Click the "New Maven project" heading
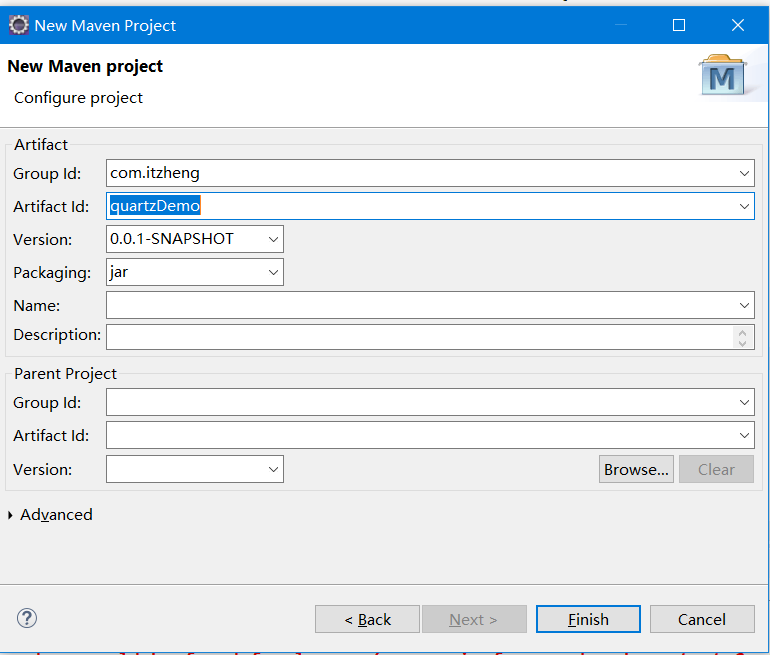This screenshot has height=655, width=770. coord(85,66)
